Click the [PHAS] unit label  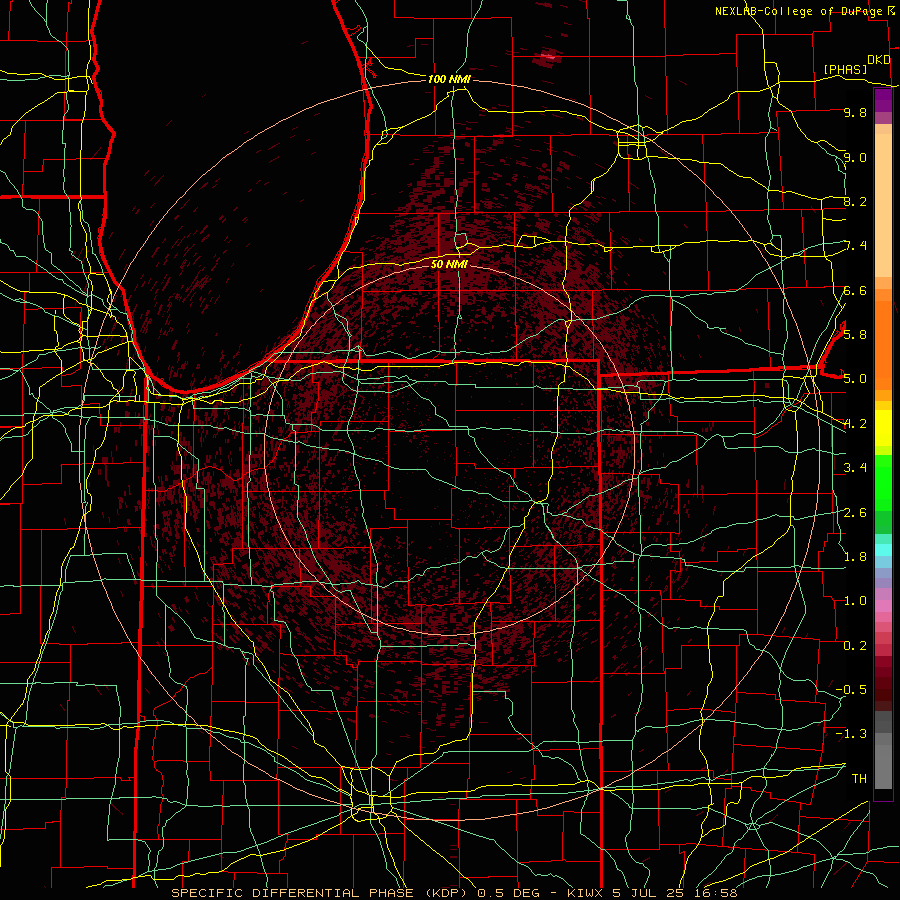tap(845, 69)
